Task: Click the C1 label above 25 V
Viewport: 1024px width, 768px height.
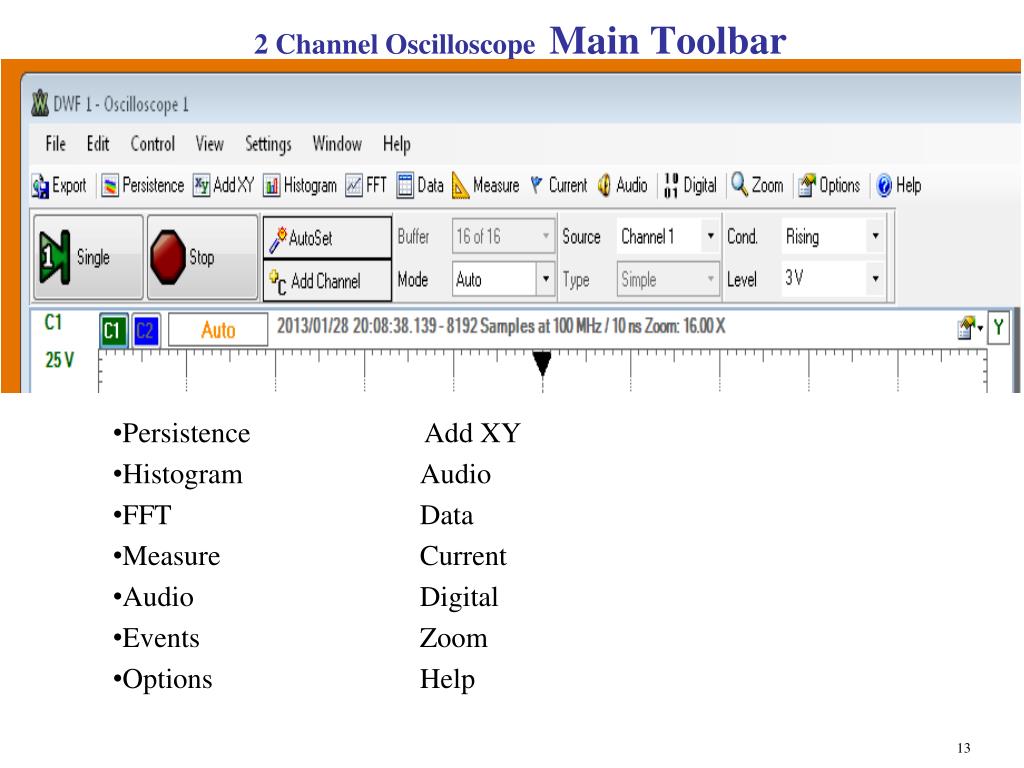Action: 54,322
